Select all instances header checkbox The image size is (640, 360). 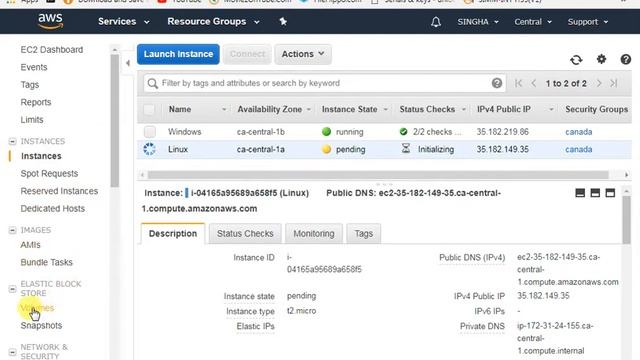(x=149, y=109)
